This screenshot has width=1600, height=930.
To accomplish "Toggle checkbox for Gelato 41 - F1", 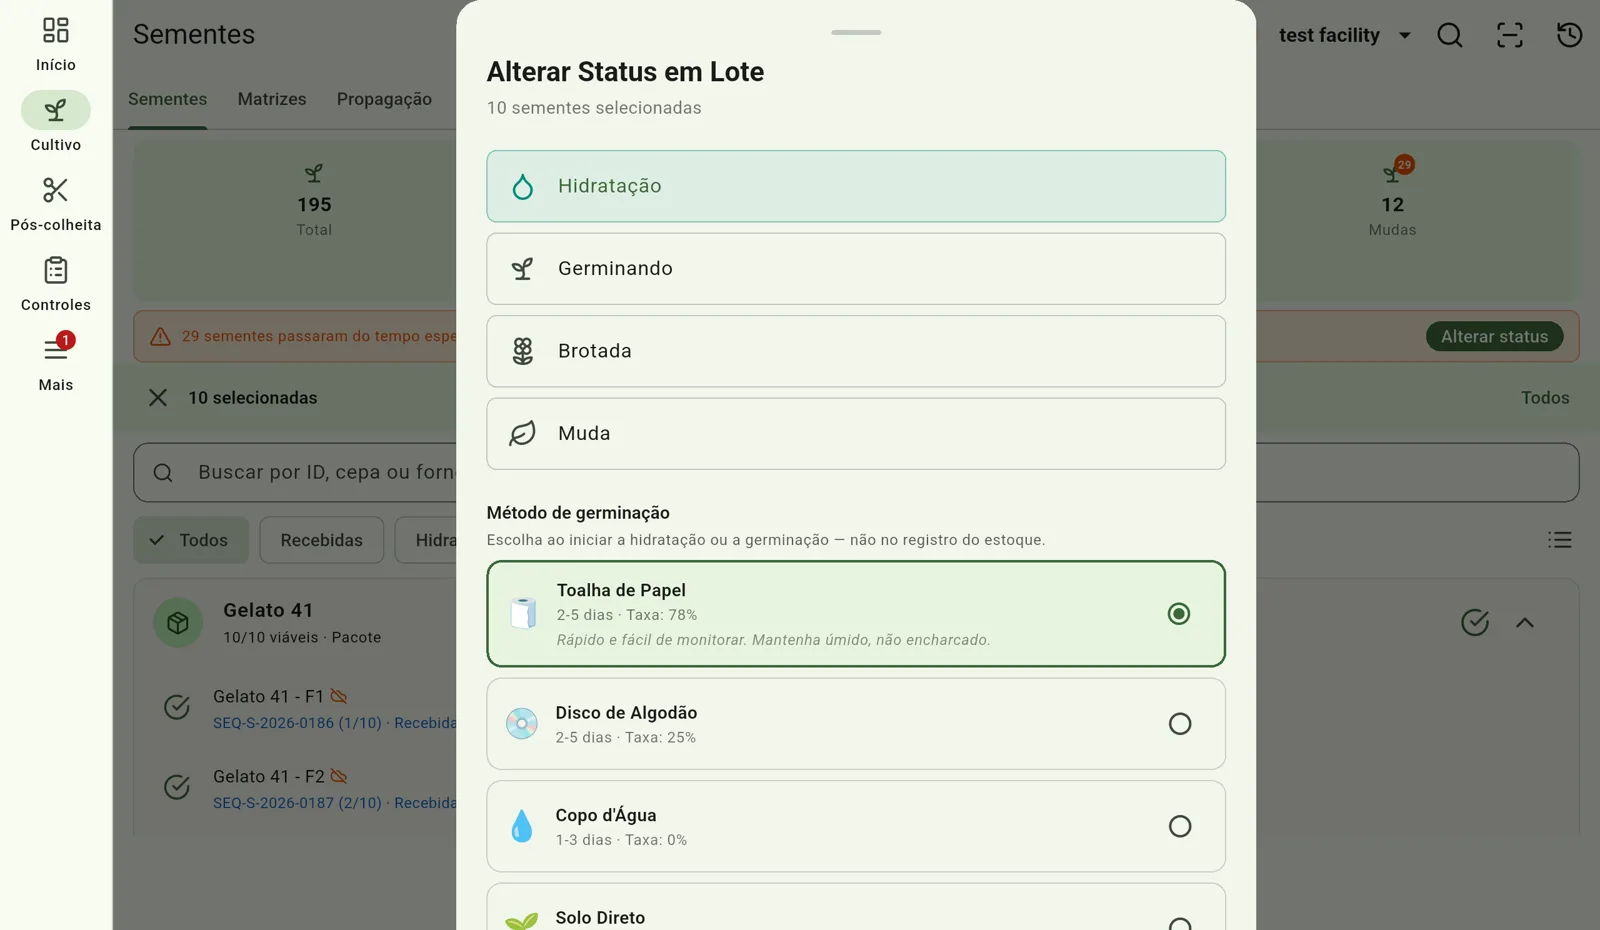I will pos(177,707).
